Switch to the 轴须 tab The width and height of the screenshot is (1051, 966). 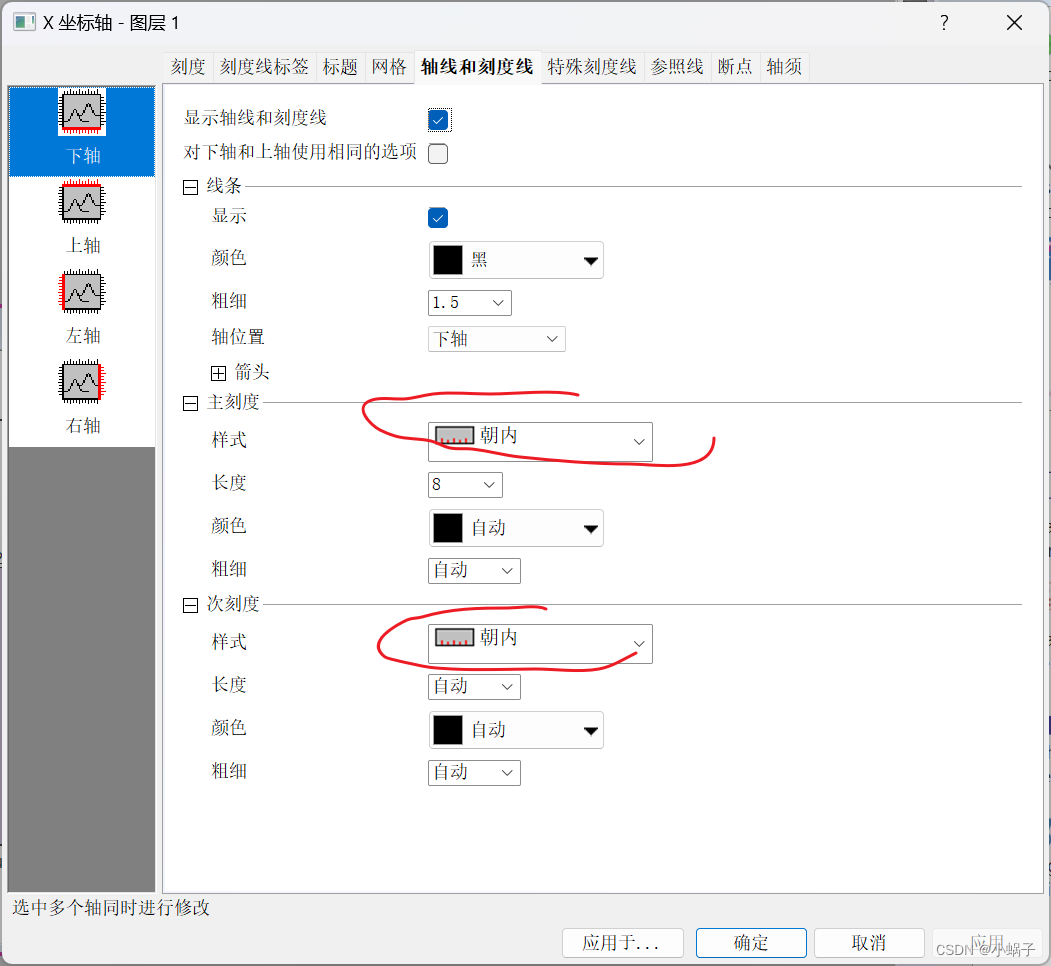[x=784, y=67]
